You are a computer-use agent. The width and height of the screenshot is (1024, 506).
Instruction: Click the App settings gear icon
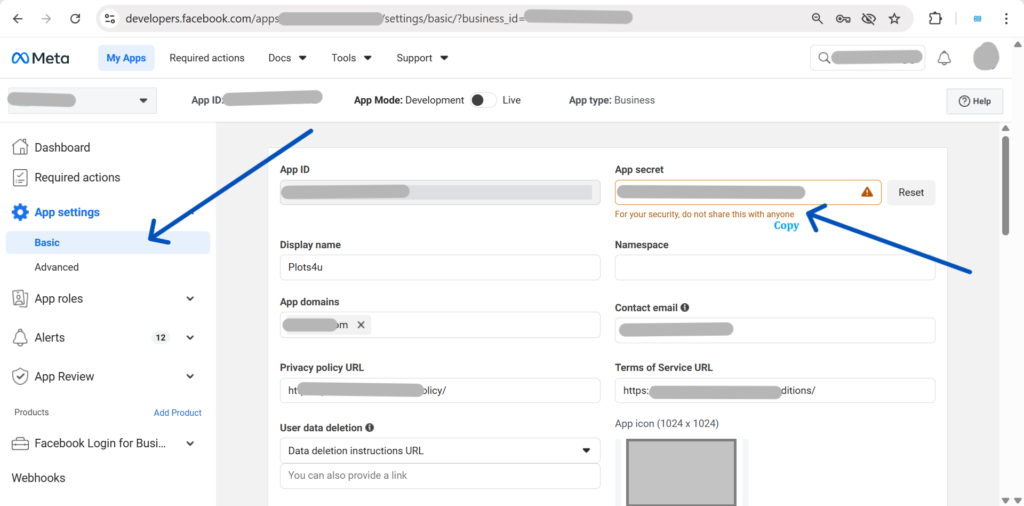tap(20, 212)
